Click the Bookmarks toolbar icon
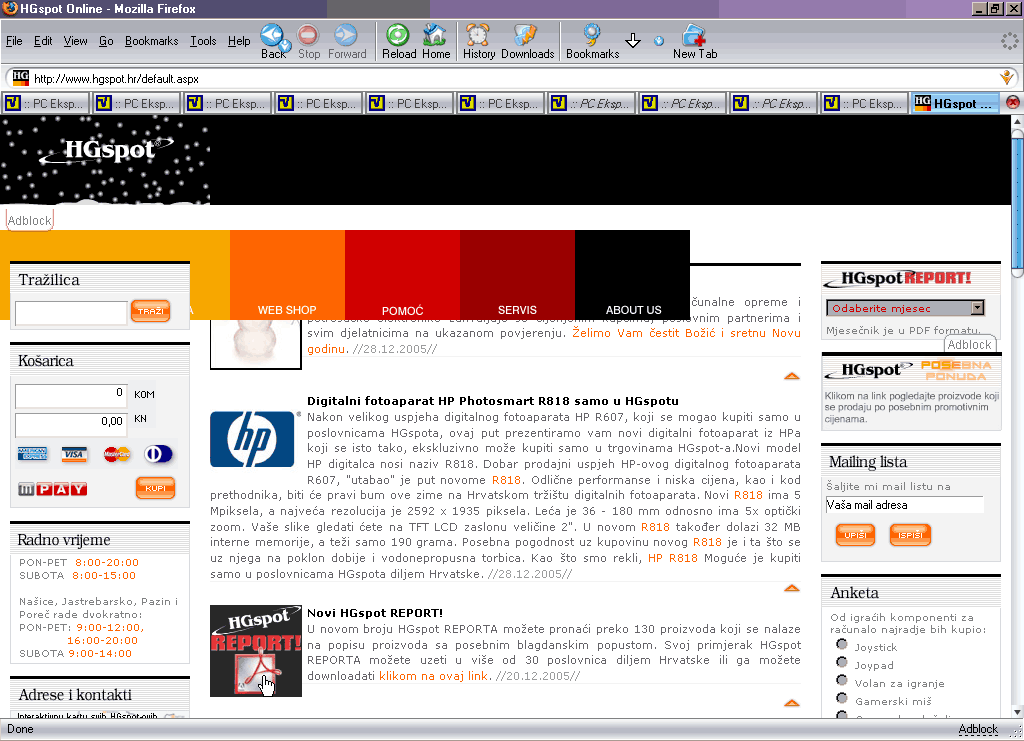Viewport: 1024px width, 741px height. [592, 40]
